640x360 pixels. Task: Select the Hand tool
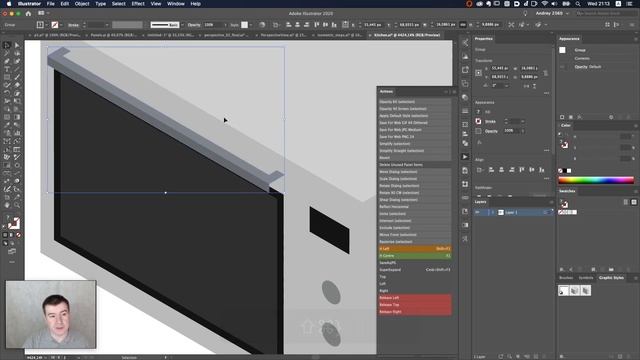(x=7, y=205)
